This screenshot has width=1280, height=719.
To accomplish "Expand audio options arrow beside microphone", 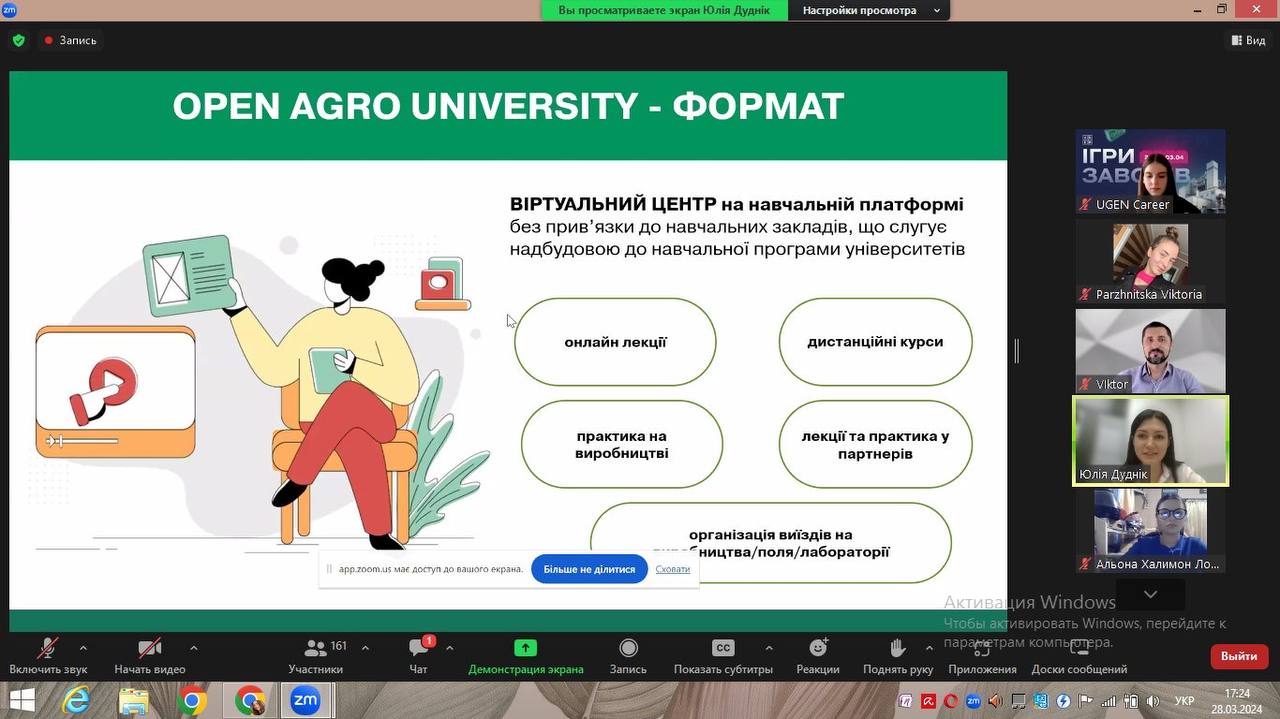I will pos(83,647).
